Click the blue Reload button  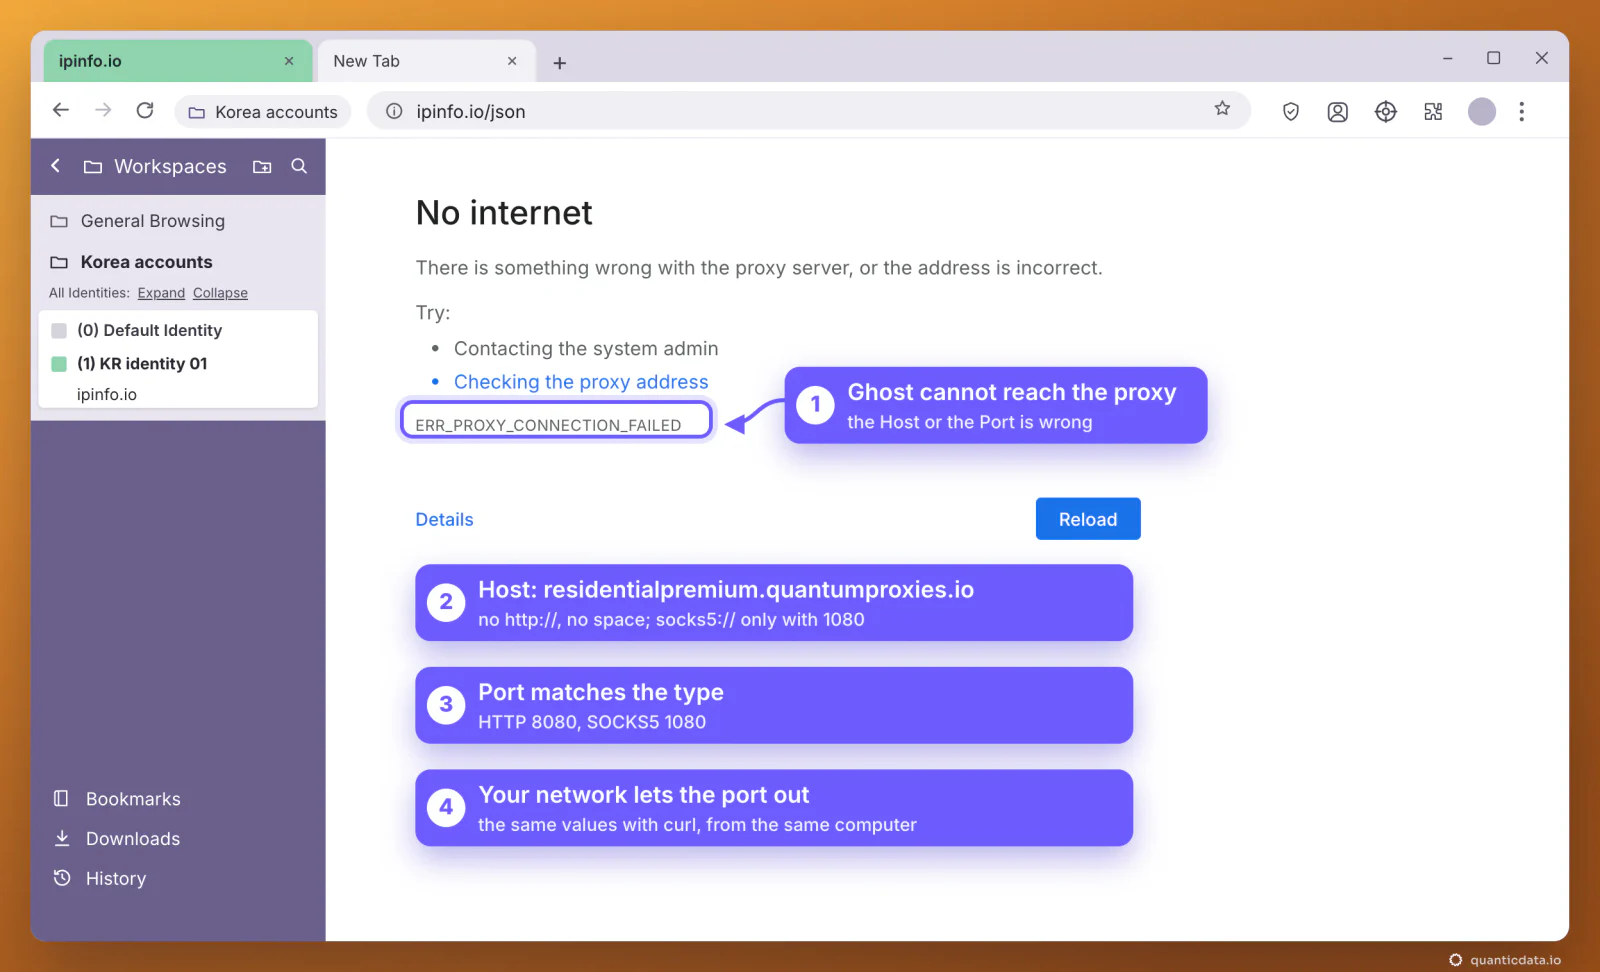click(x=1088, y=519)
